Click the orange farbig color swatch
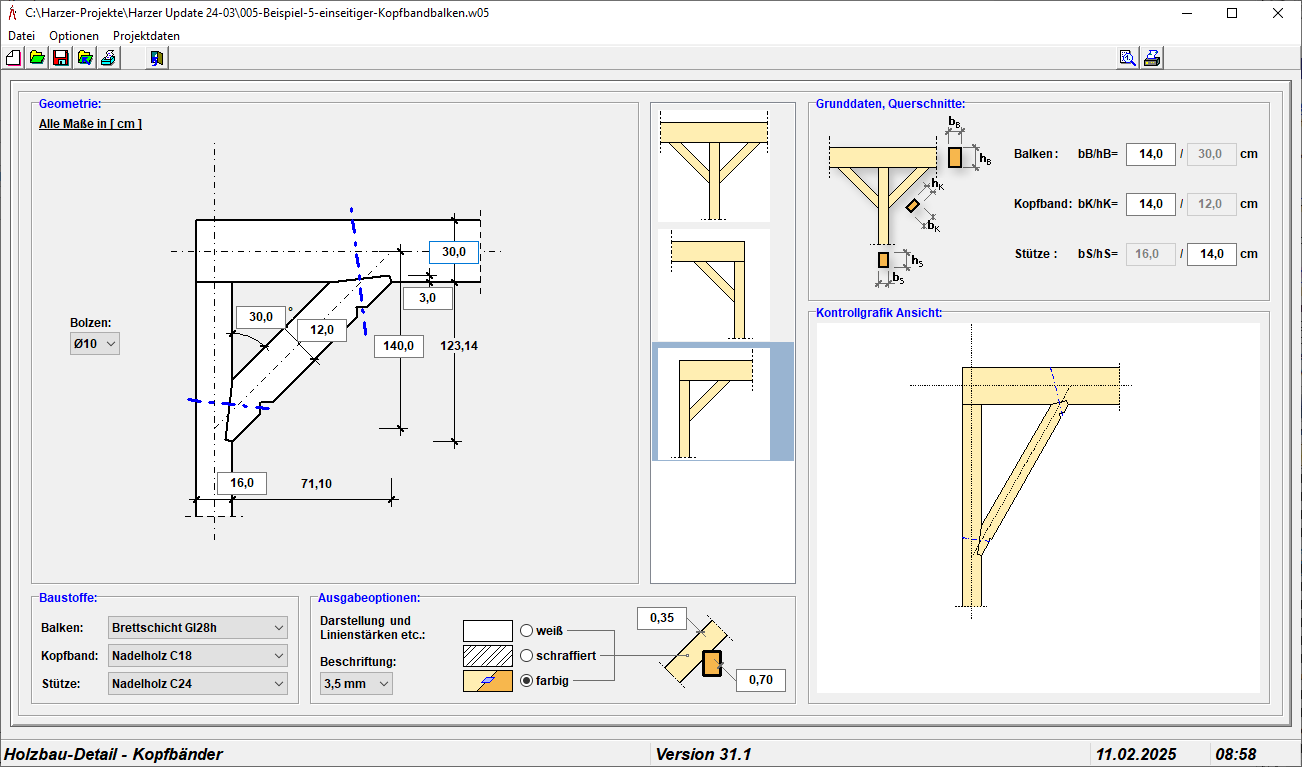The image size is (1302, 767). 487,681
